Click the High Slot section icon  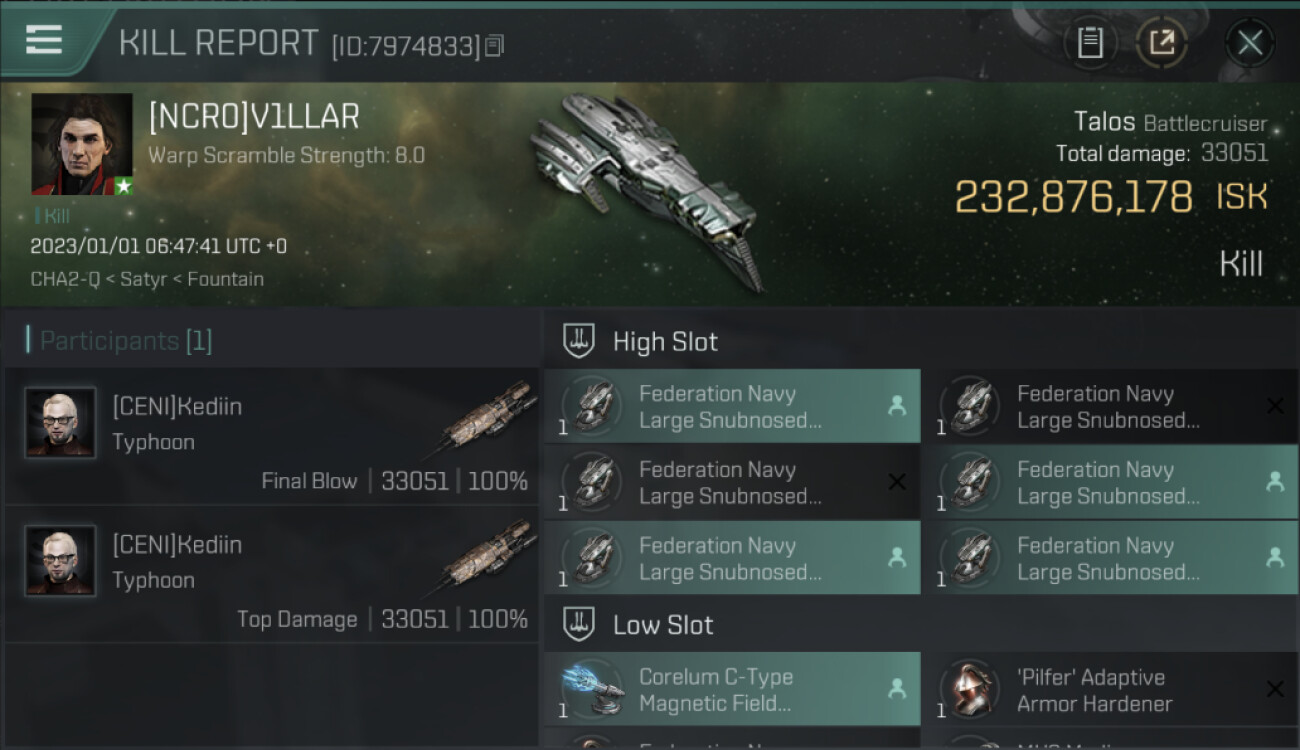pos(579,341)
